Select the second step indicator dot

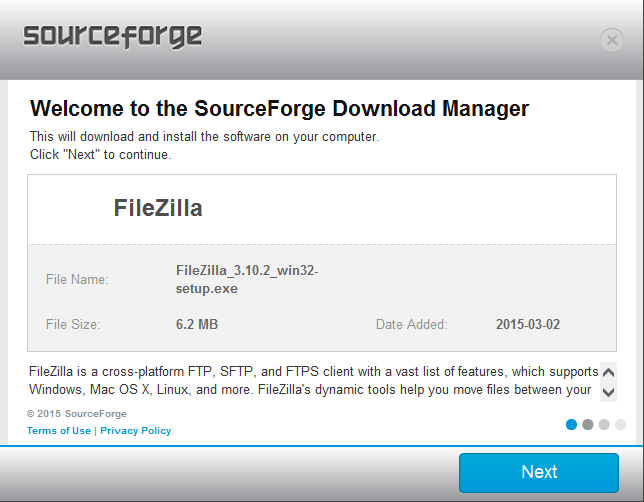[588, 424]
